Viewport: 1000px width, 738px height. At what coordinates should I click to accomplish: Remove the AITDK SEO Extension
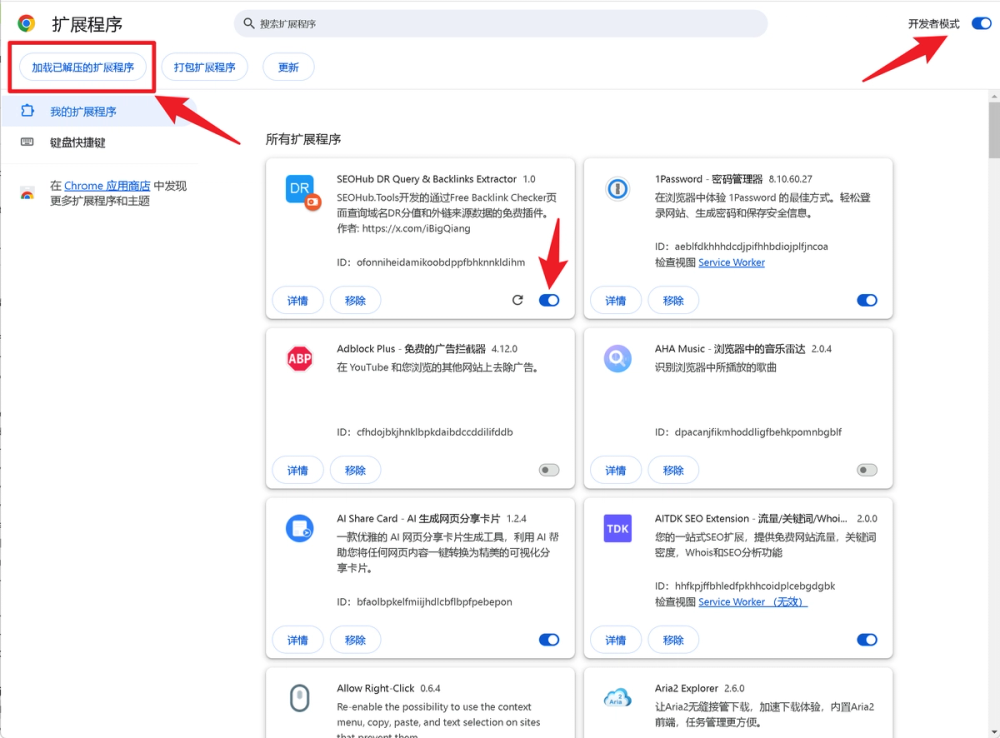click(673, 640)
